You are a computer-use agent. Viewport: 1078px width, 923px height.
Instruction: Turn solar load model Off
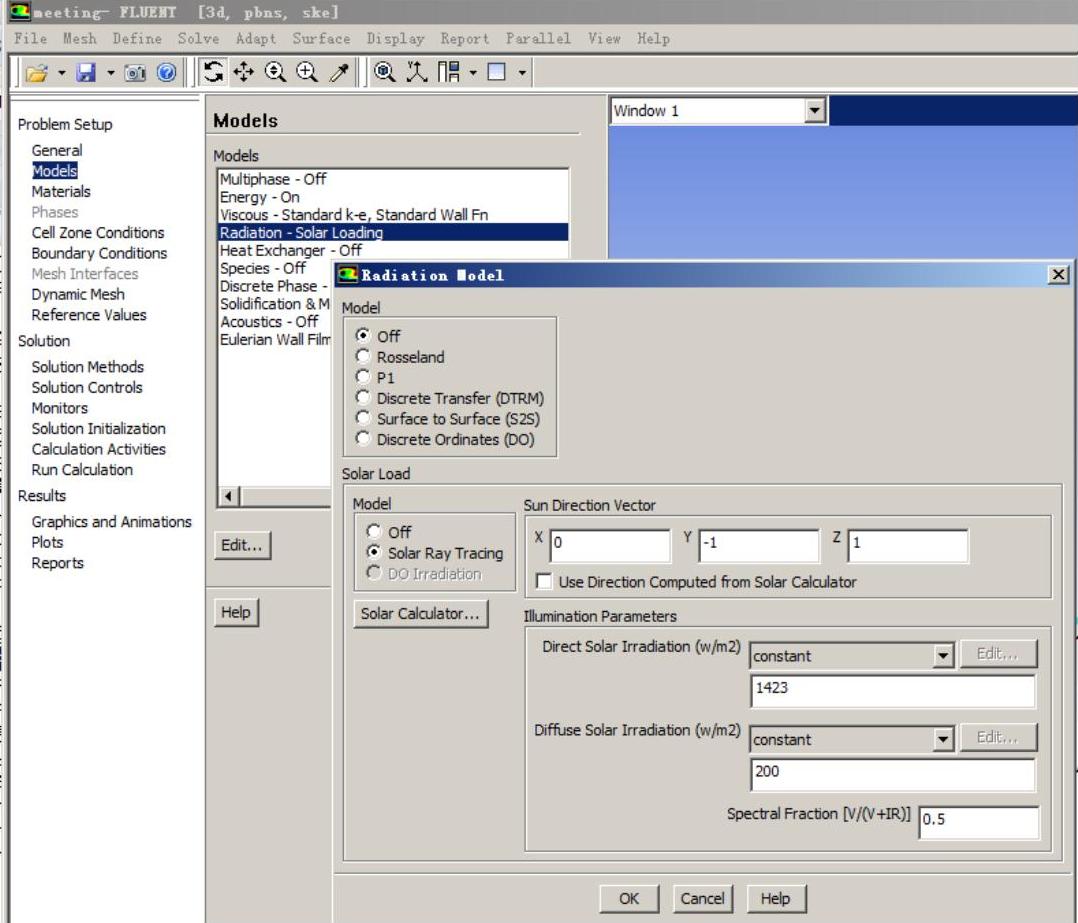point(375,532)
